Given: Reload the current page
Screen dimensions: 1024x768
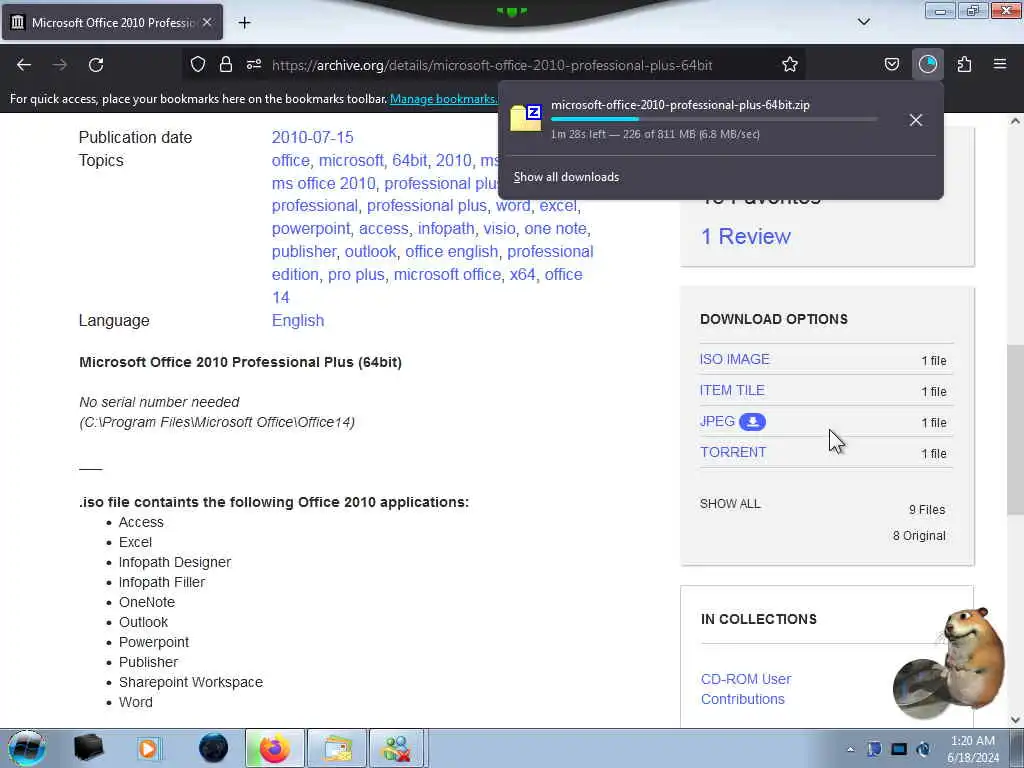Looking at the screenshot, I should (96, 65).
